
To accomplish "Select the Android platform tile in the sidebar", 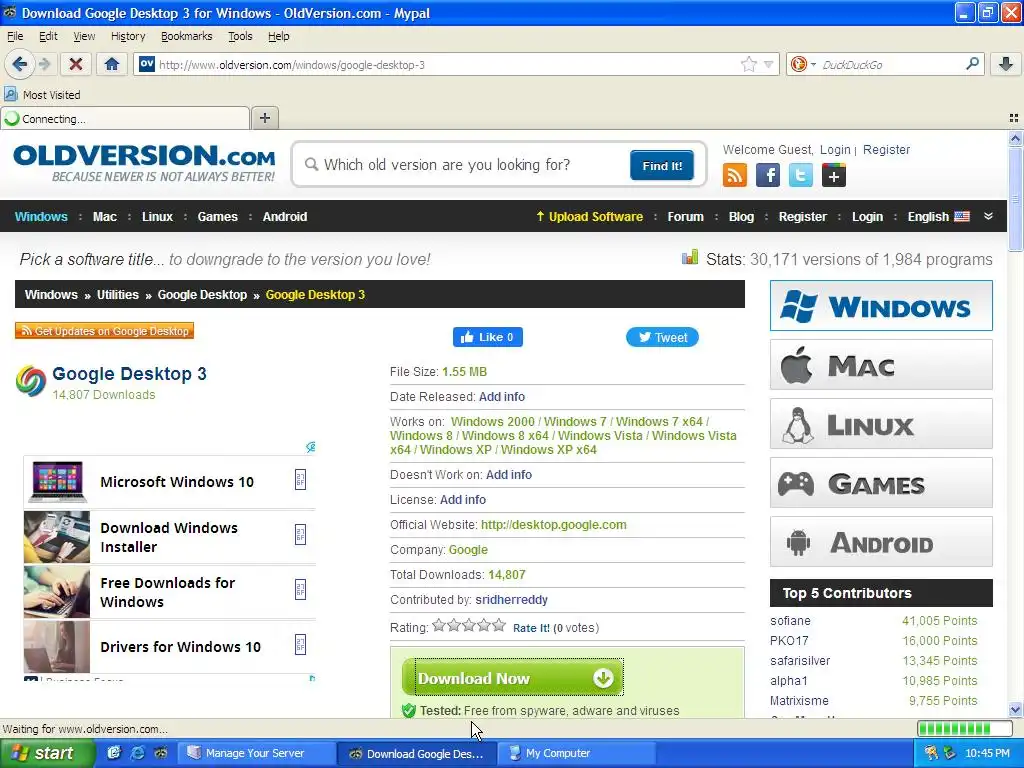I will tap(881, 542).
